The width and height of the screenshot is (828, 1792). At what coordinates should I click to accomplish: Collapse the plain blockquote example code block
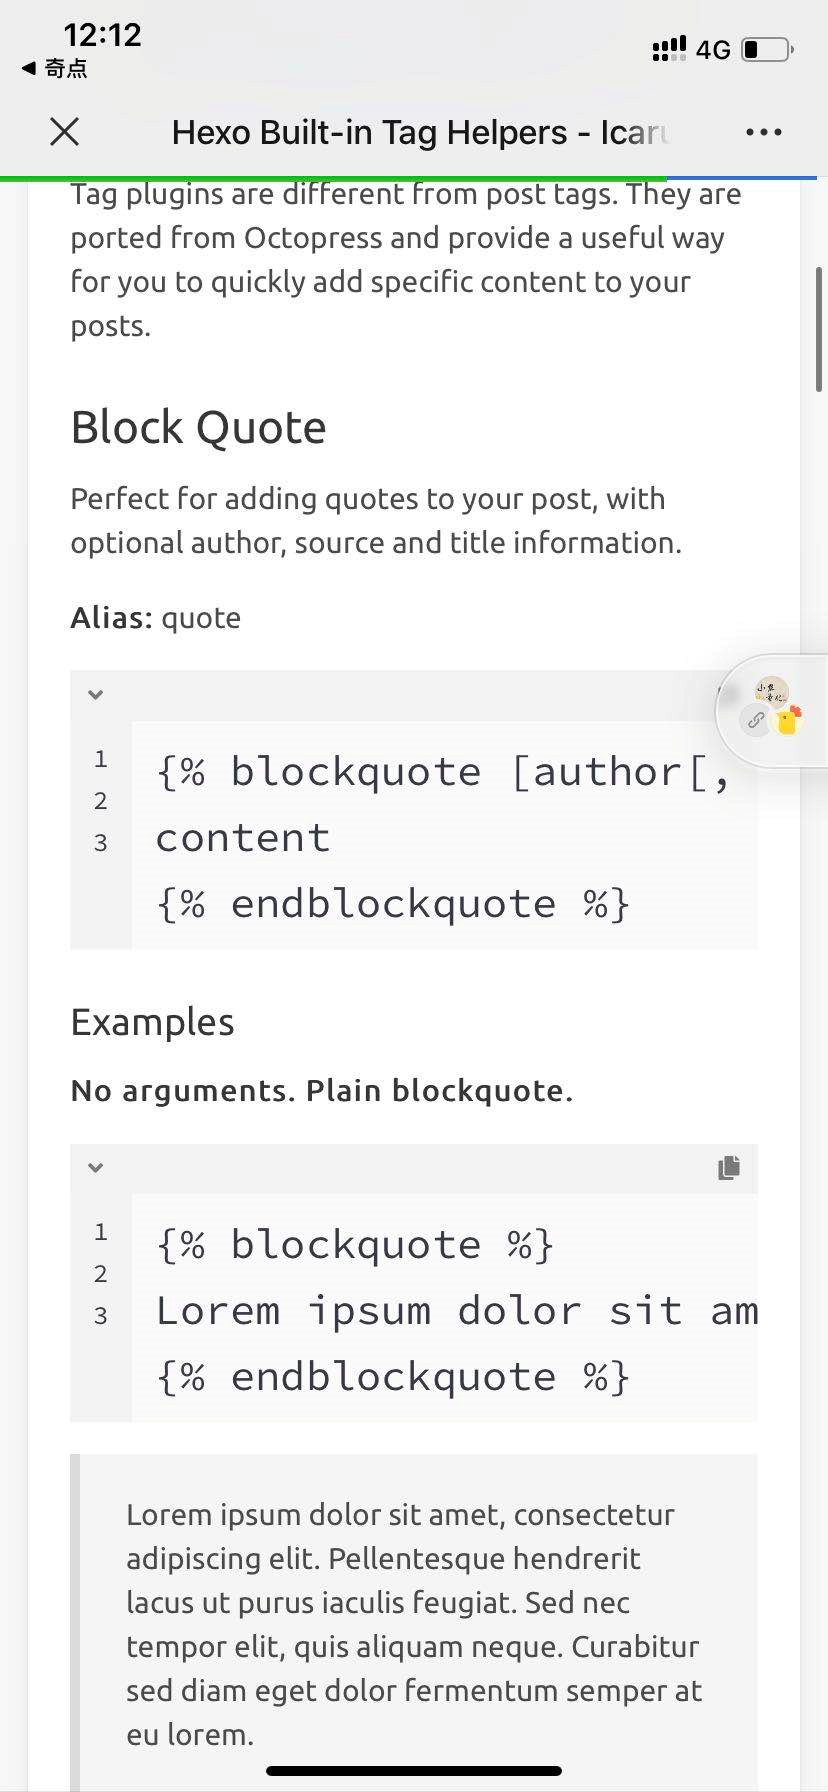pos(95,1167)
